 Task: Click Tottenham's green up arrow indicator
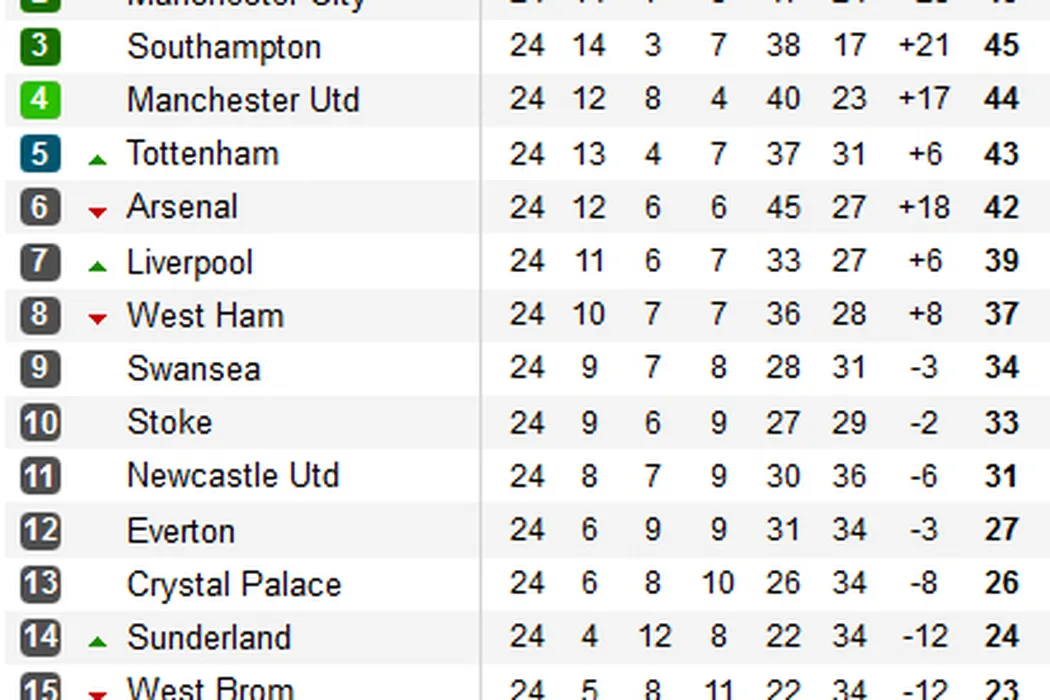97,158
